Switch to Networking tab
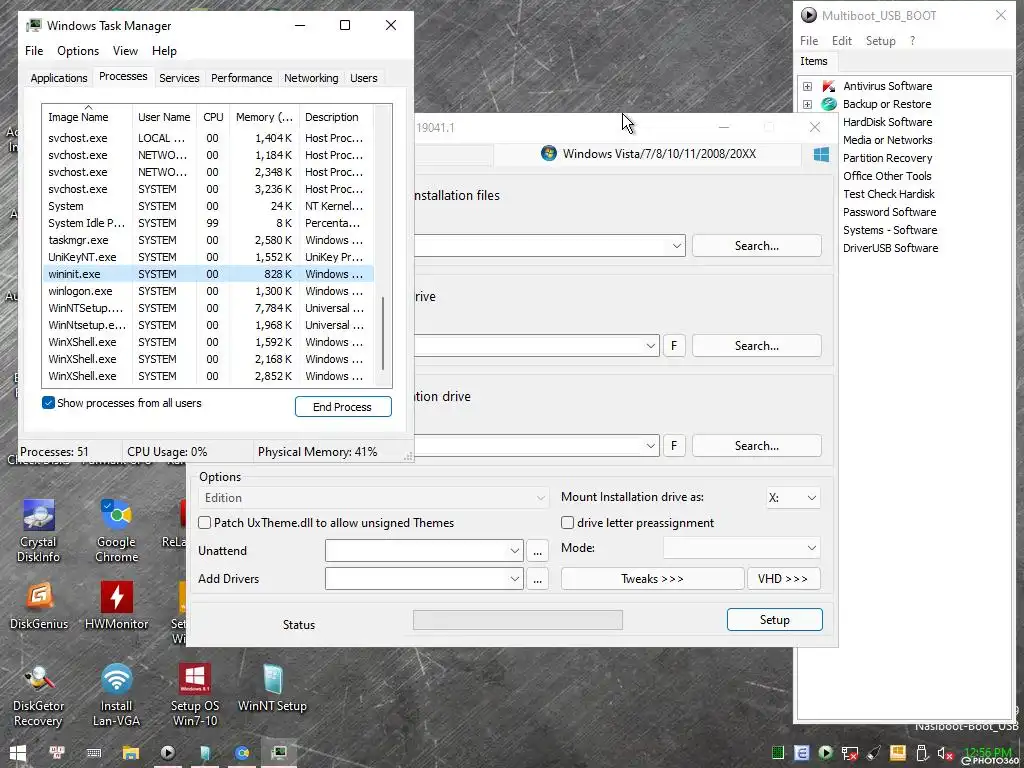The image size is (1024, 768). click(x=311, y=78)
